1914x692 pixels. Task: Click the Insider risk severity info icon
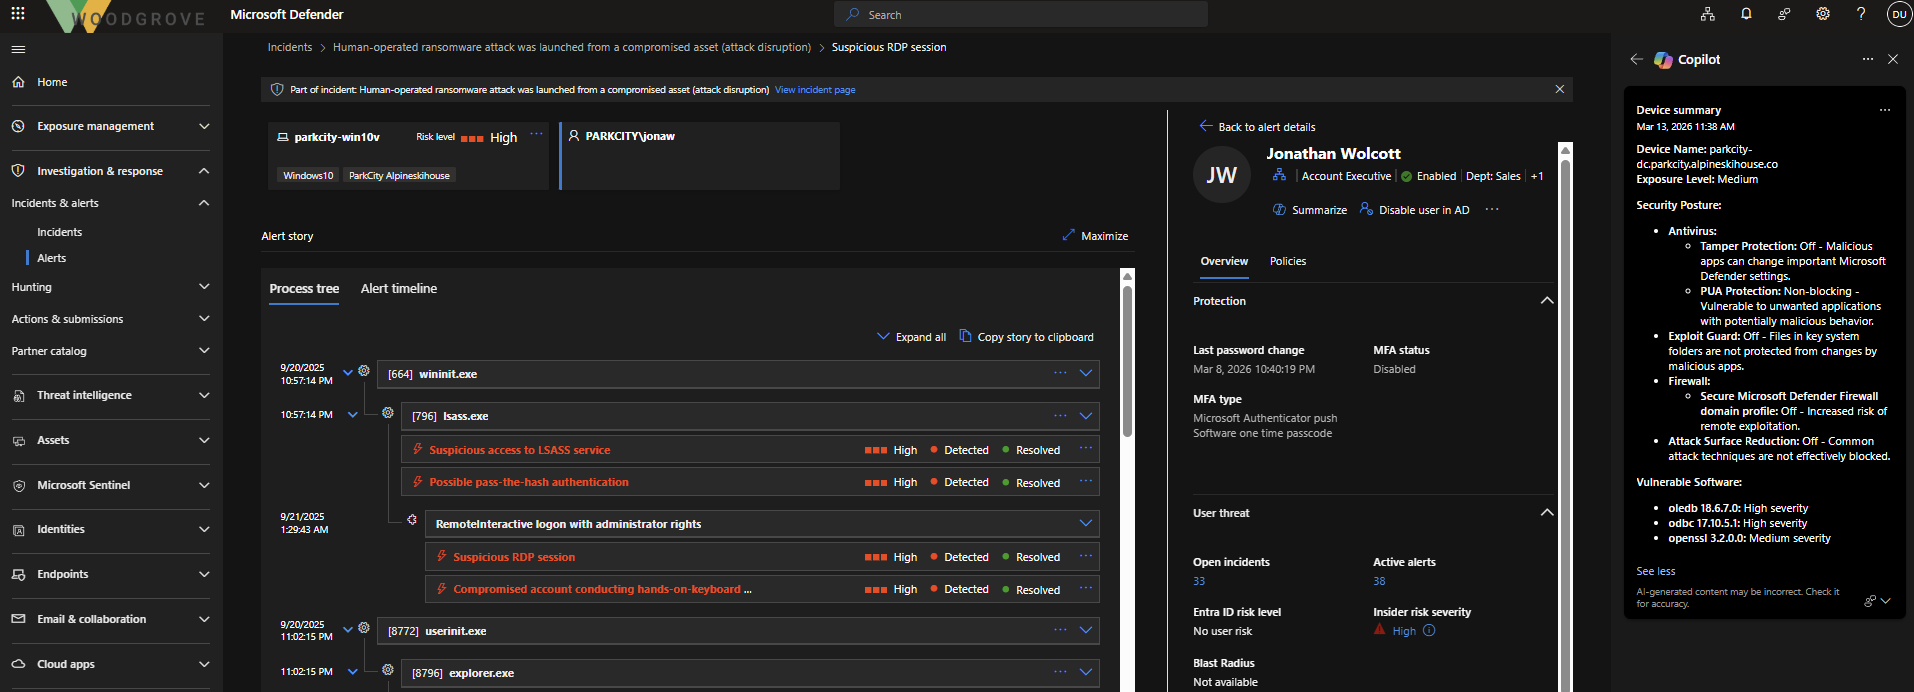tap(1429, 631)
